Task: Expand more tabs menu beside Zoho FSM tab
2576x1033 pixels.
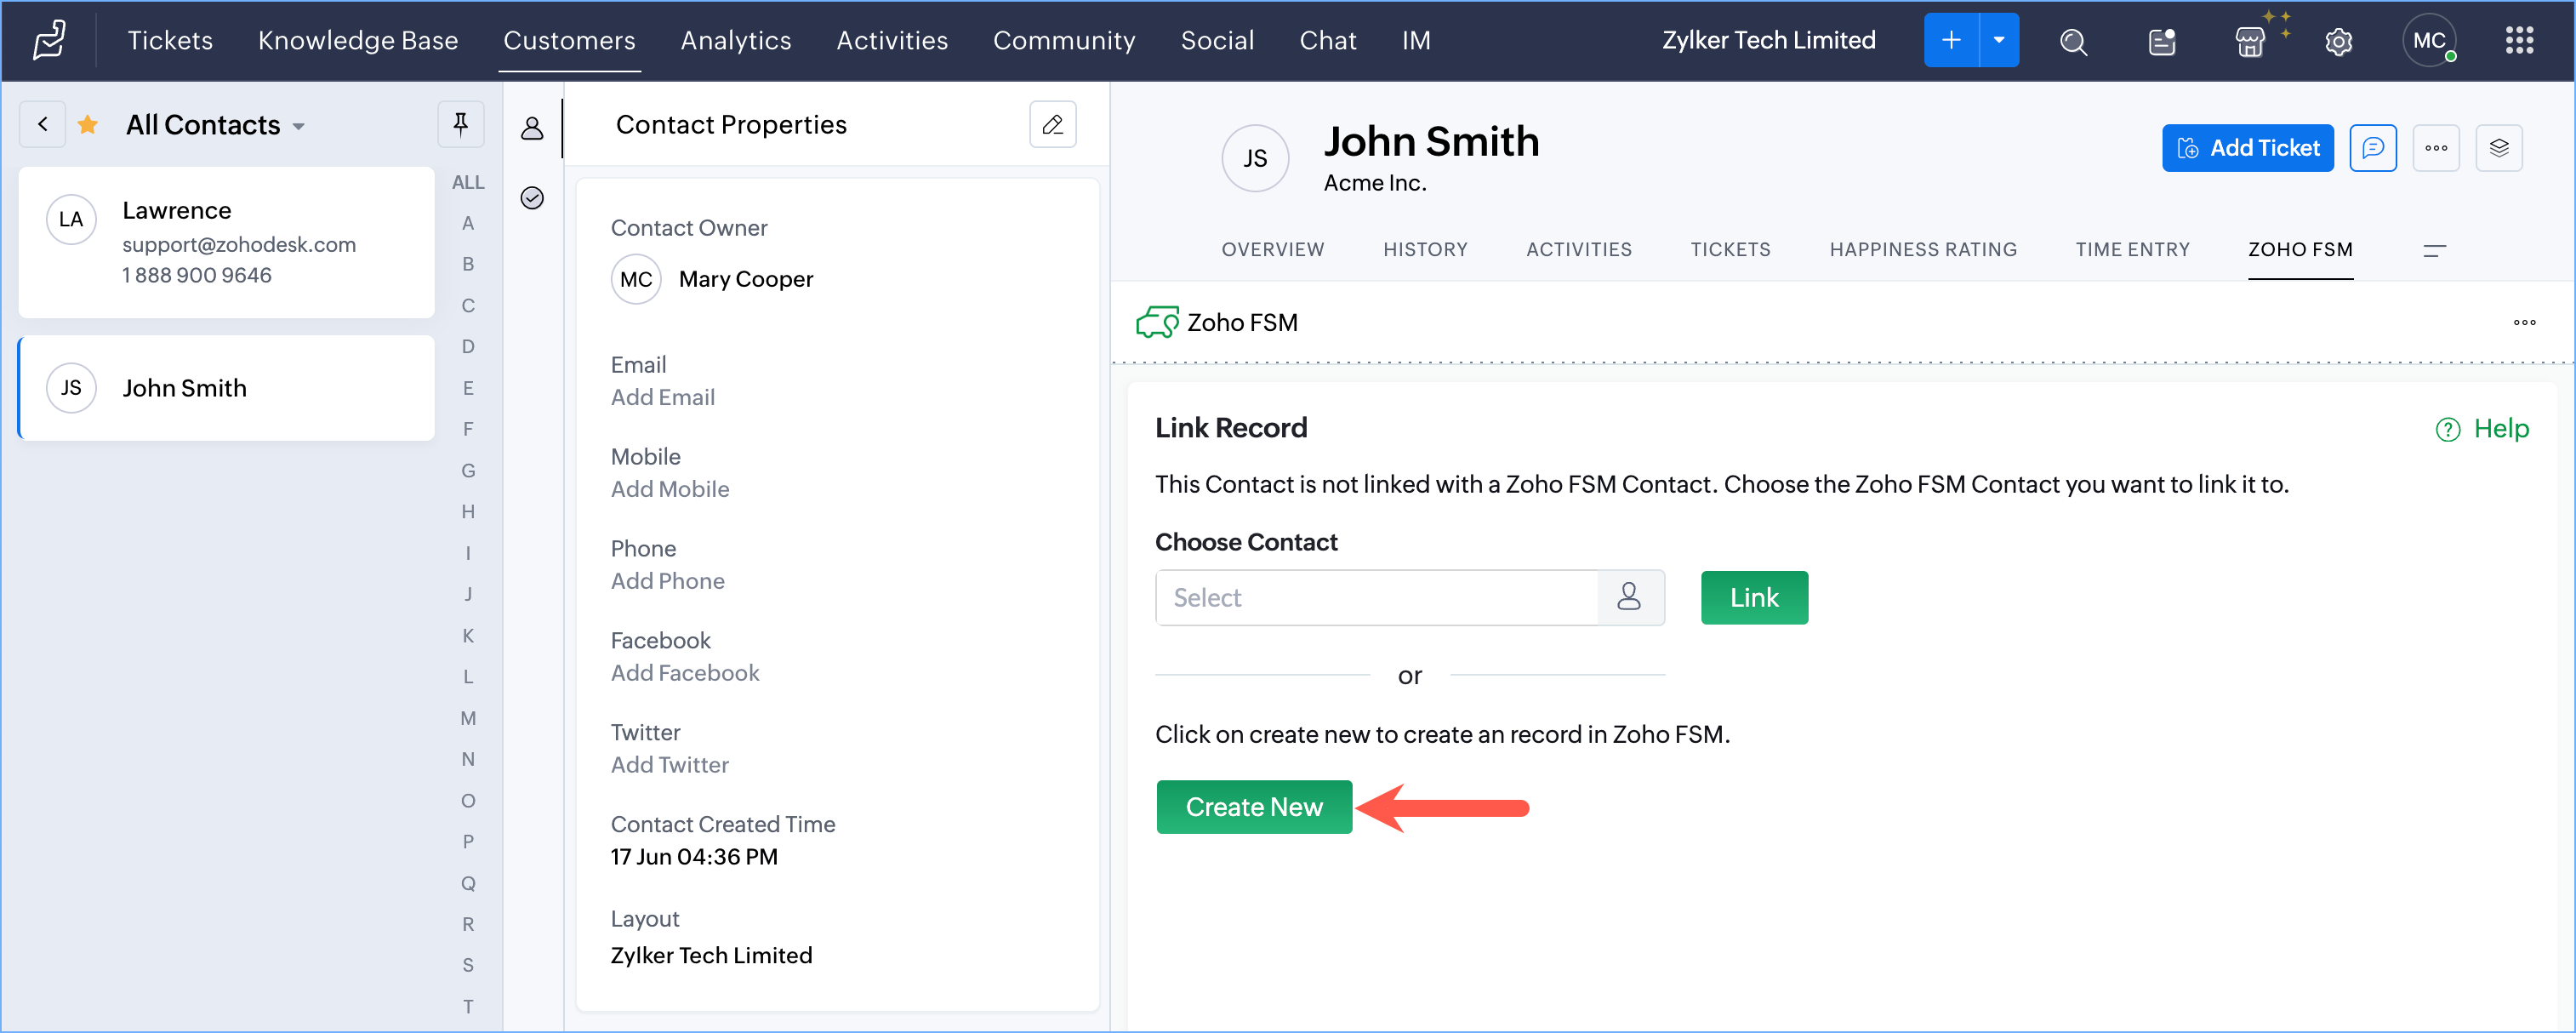Action: click(x=2434, y=250)
